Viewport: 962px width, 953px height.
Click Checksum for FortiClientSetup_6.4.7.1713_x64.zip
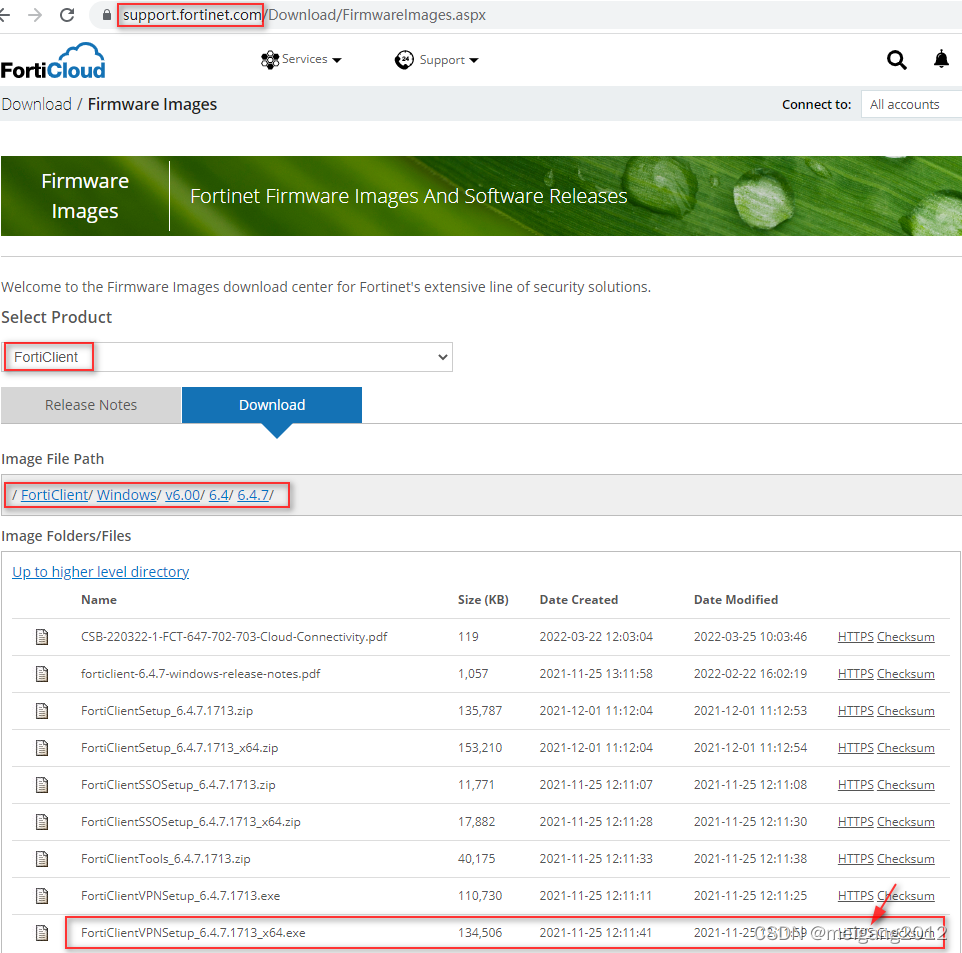[906, 747]
